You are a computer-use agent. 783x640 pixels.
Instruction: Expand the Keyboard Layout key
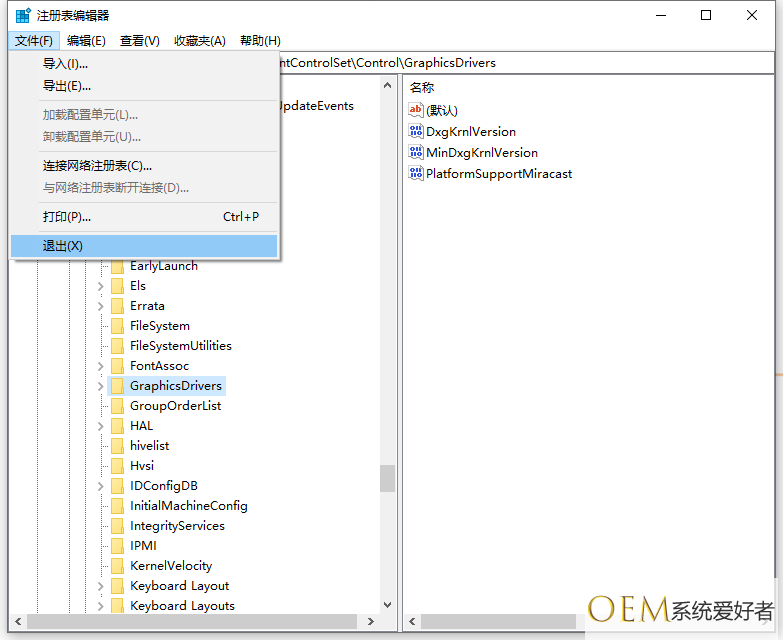(x=100, y=586)
